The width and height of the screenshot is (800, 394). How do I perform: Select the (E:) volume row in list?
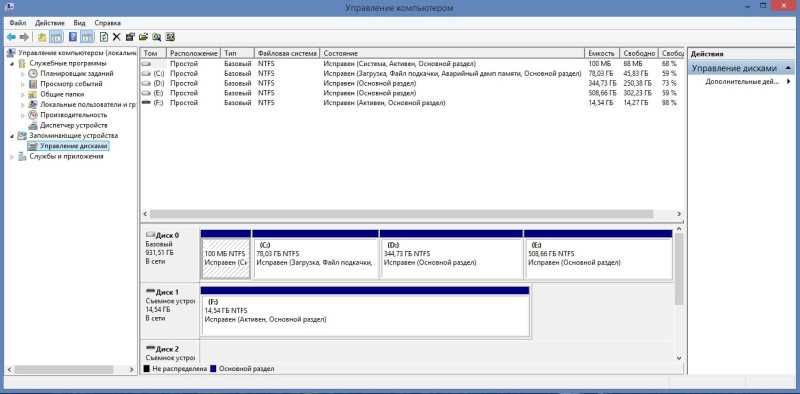[412, 93]
